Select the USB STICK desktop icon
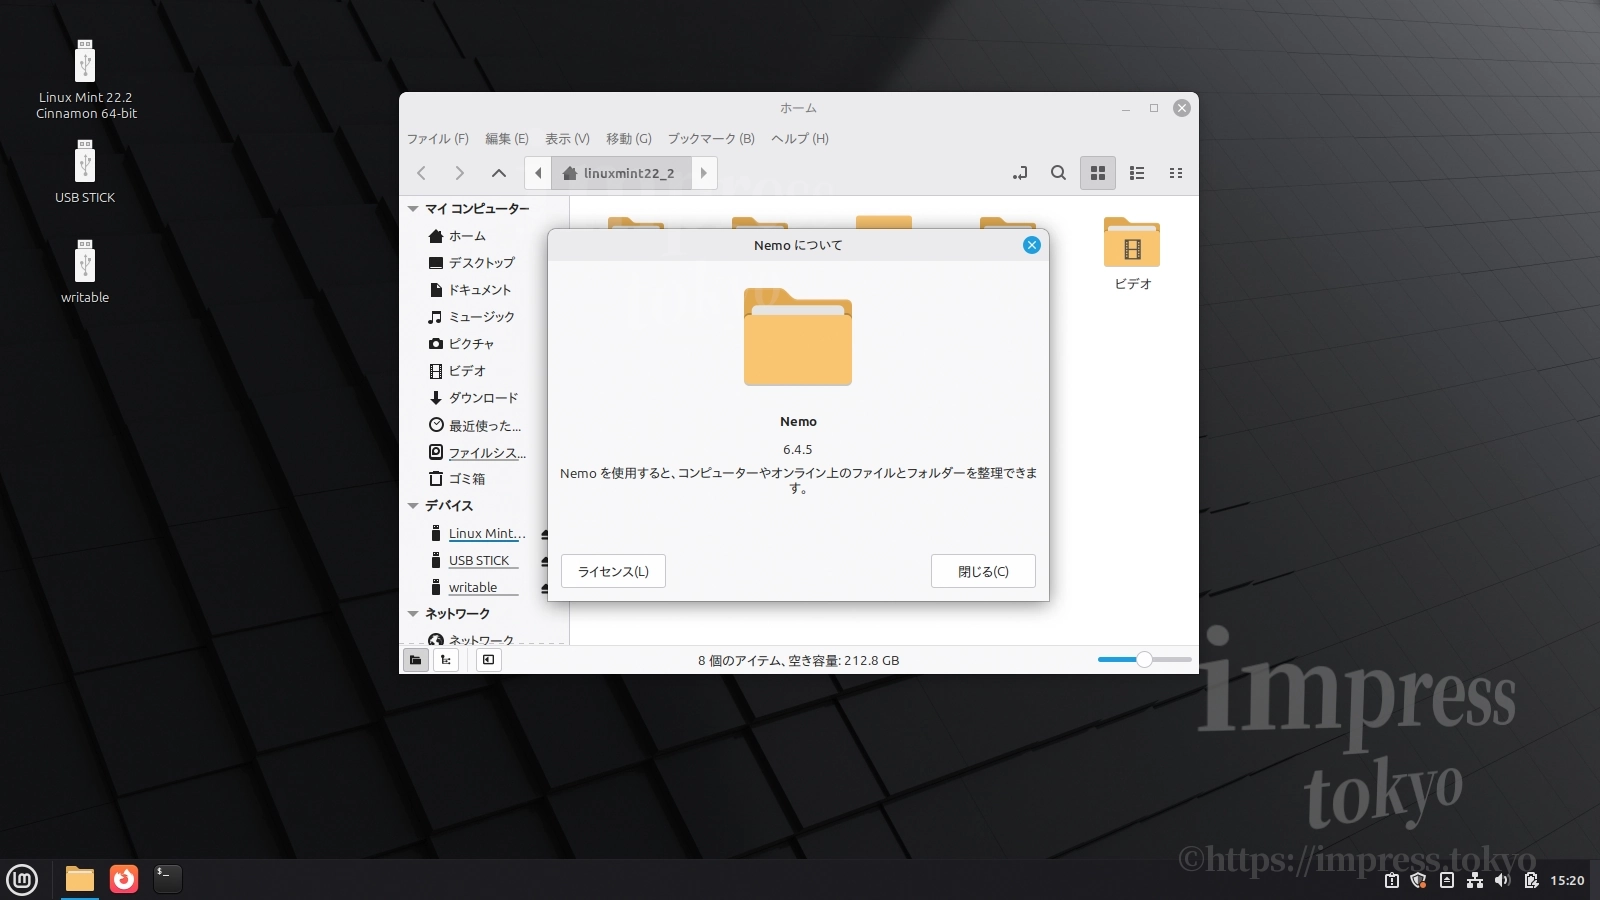1600x900 pixels. point(85,172)
